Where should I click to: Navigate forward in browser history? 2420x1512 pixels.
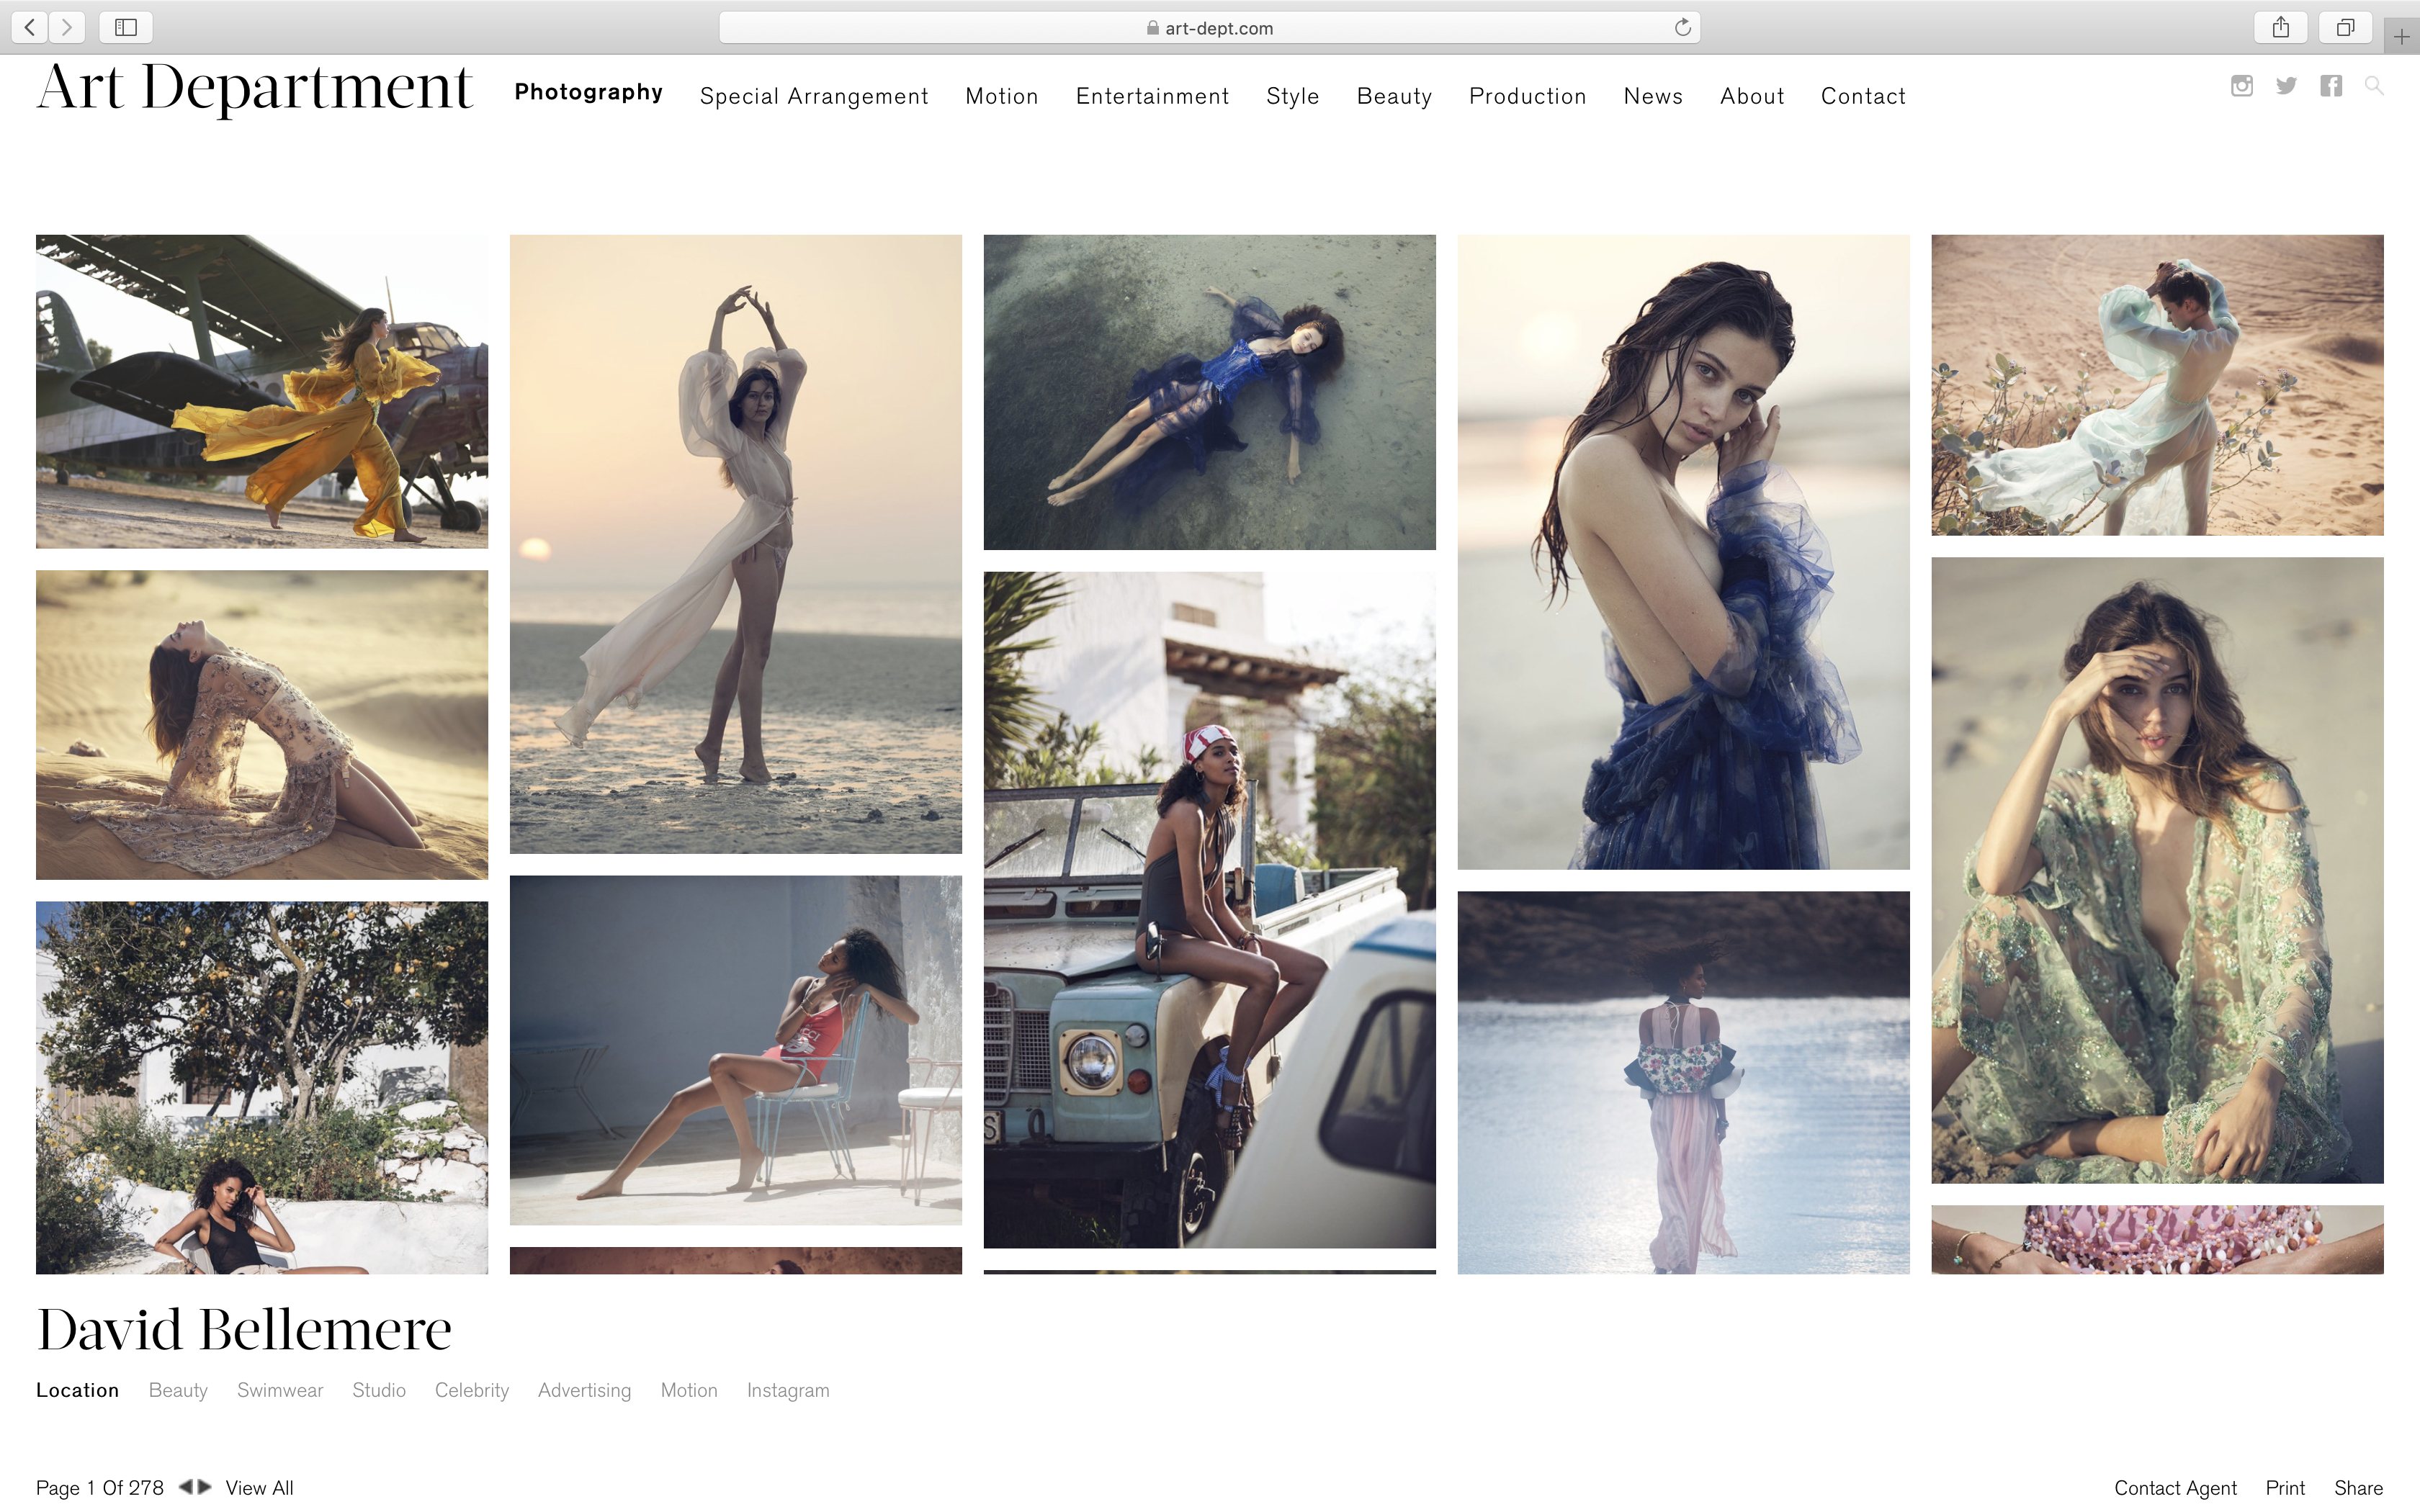67,27
